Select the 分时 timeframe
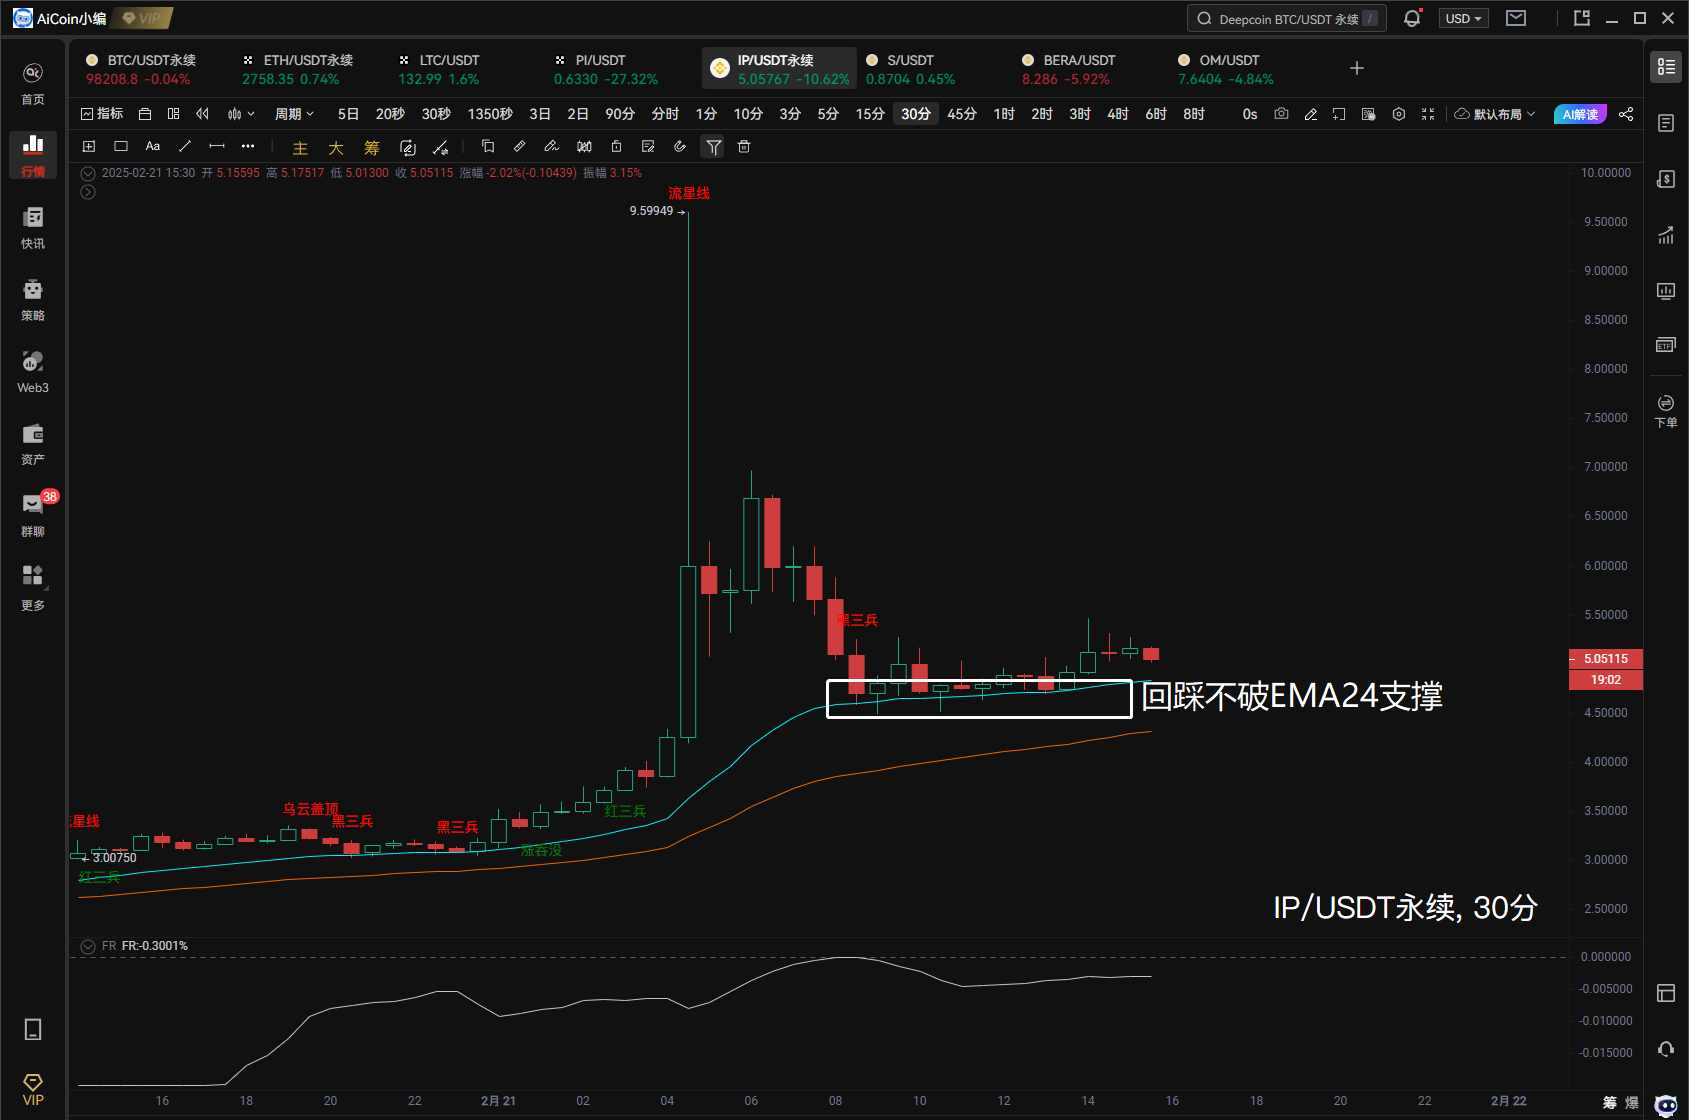The width and height of the screenshot is (1689, 1120). coord(665,114)
